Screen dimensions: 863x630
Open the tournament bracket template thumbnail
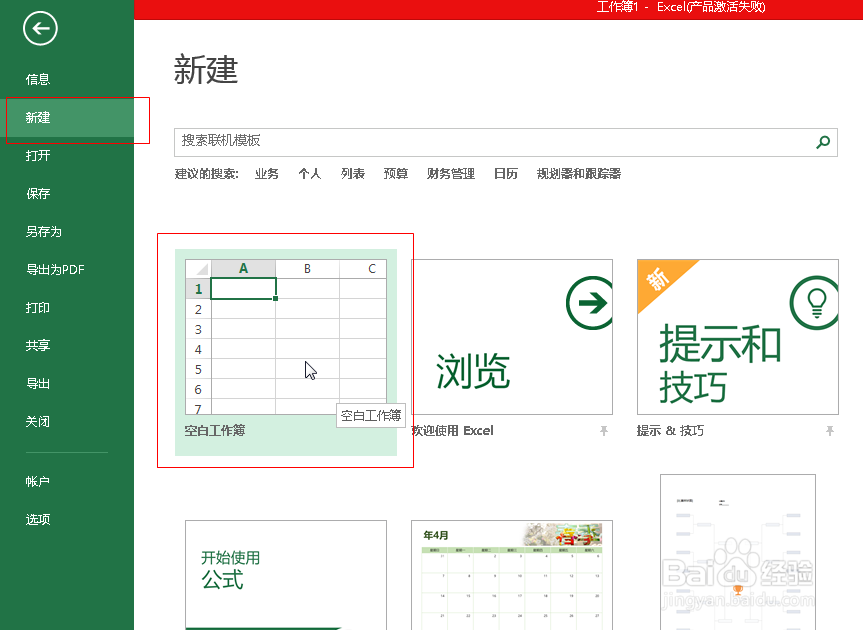[738, 552]
